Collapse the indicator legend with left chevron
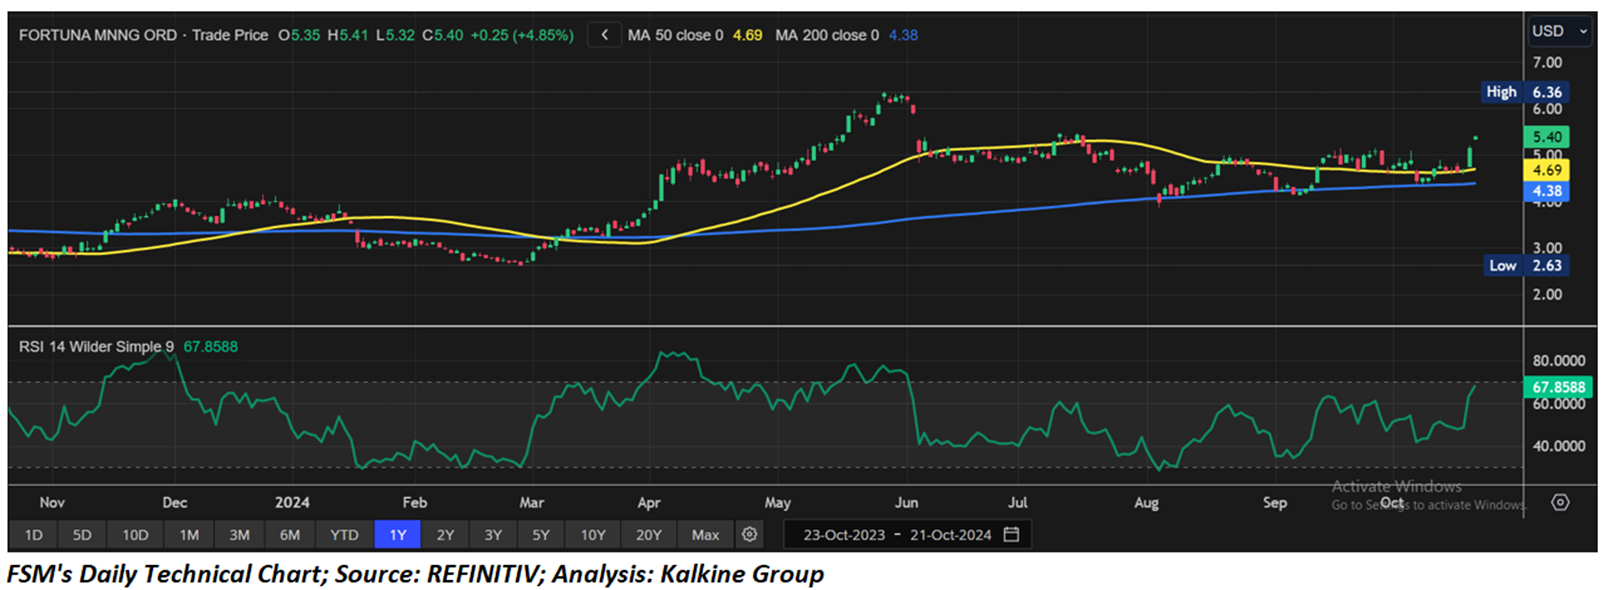The image size is (1604, 590). [x=604, y=35]
